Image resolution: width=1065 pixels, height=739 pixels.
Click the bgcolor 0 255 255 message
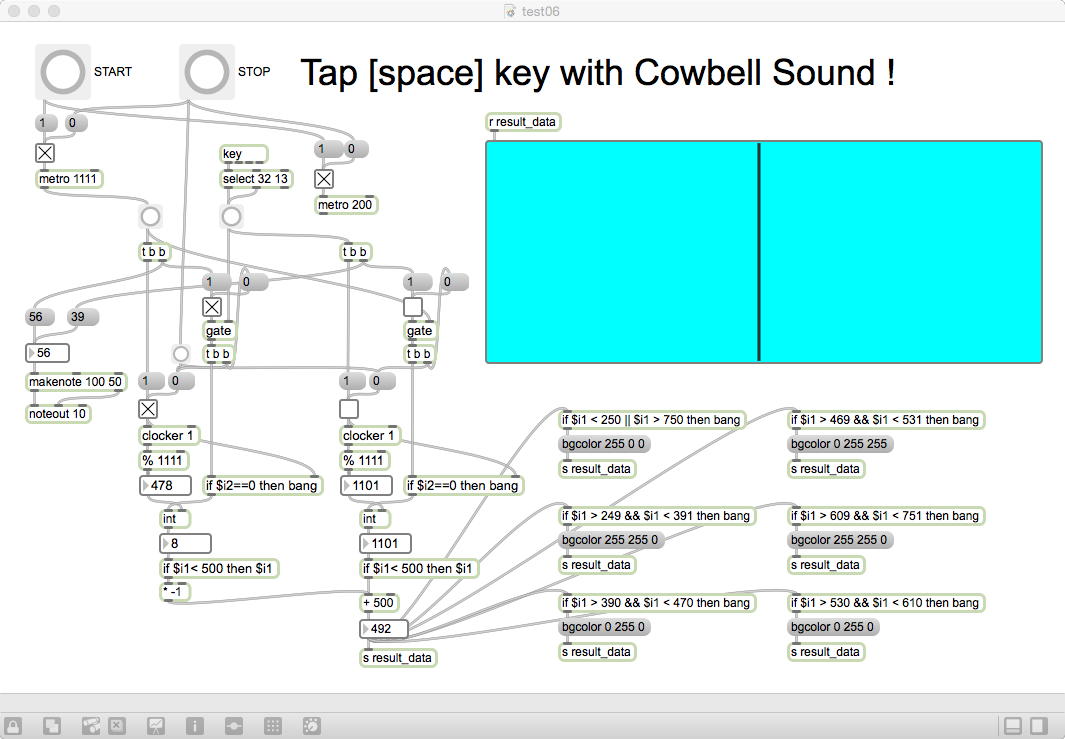coord(840,444)
